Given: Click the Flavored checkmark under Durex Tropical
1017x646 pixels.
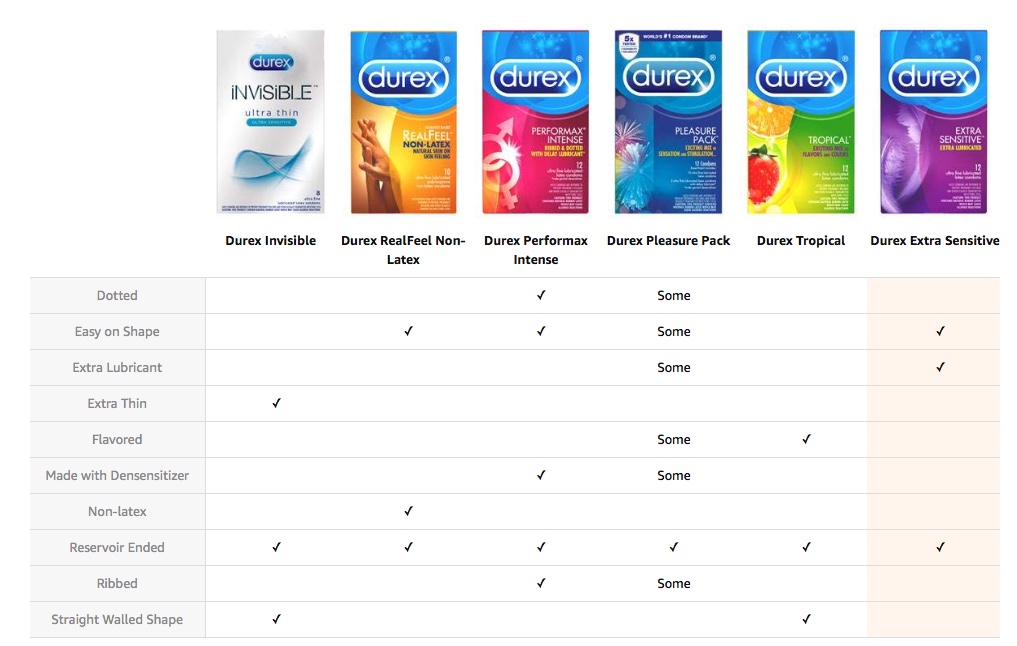Looking at the screenshot, I should 806,439.
